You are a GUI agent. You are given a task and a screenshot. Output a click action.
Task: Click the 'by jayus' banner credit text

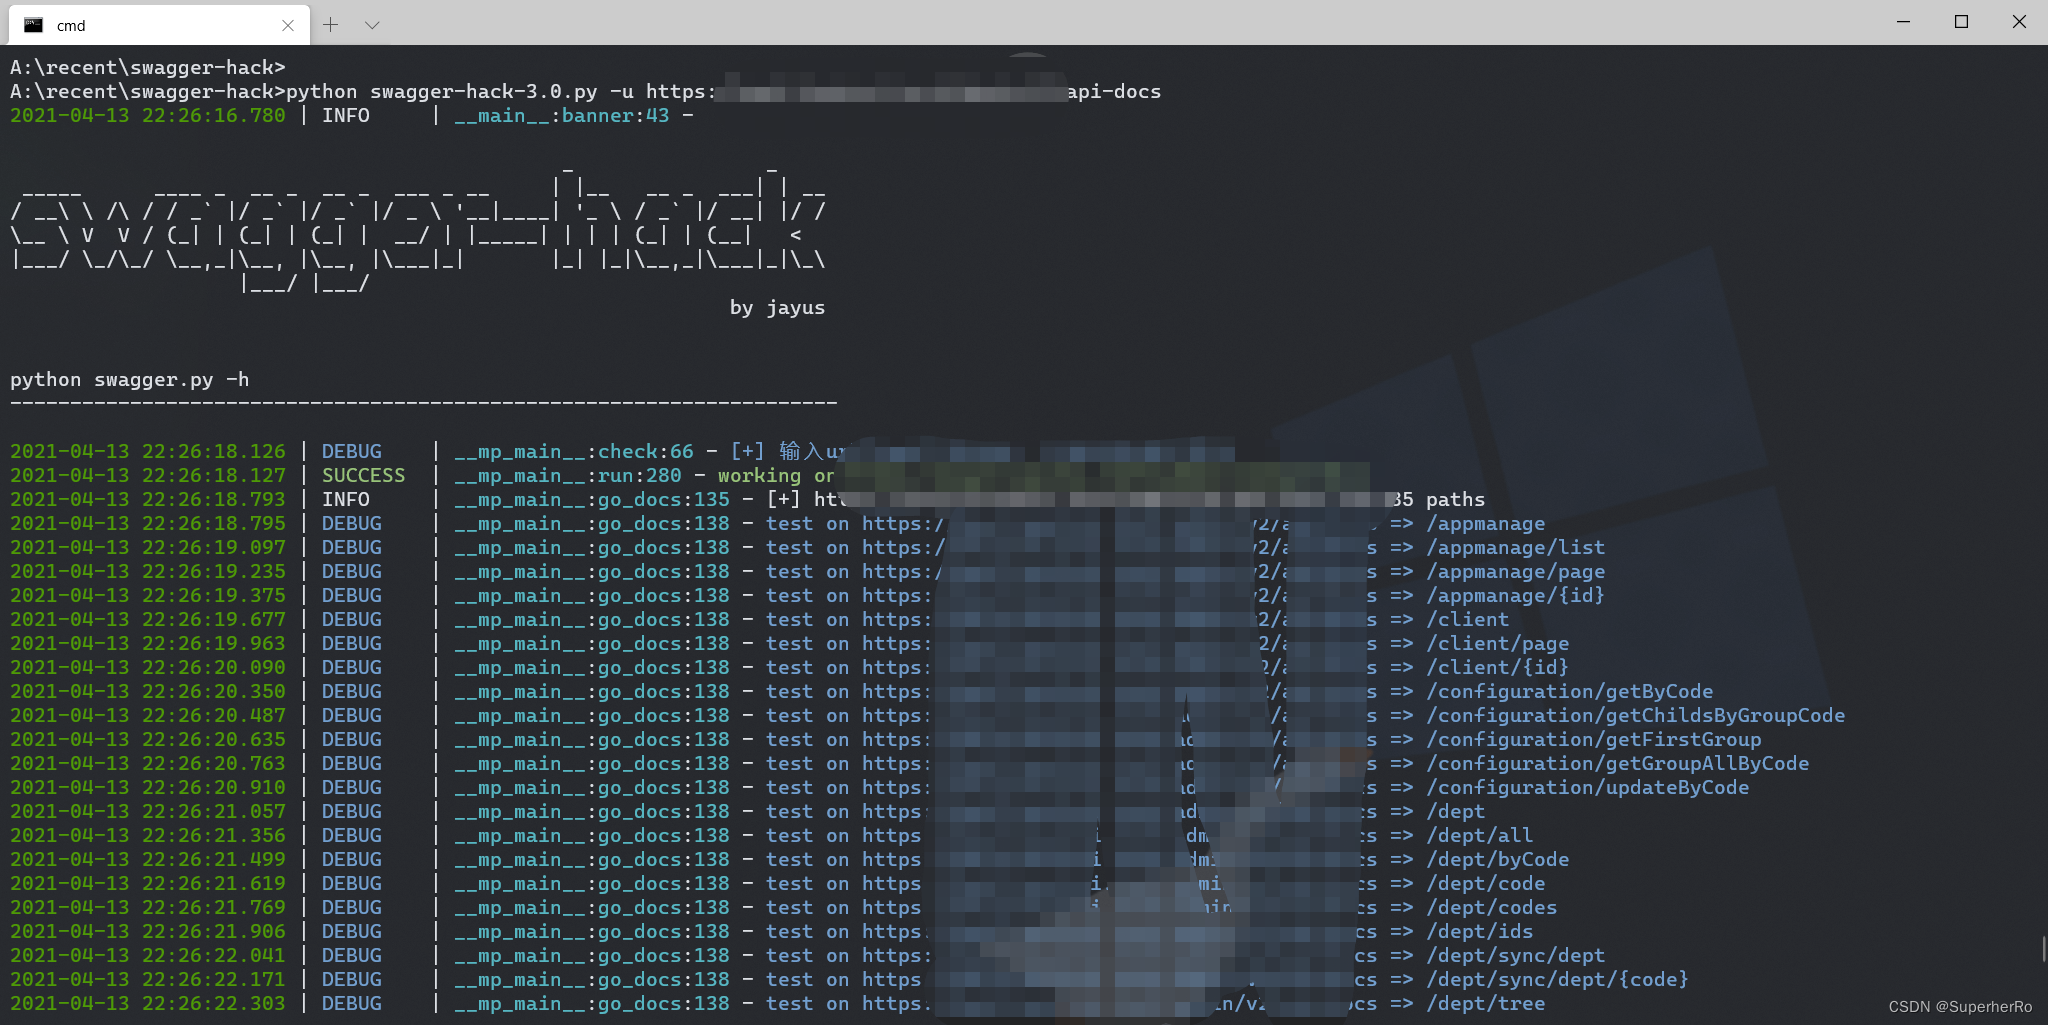pyautogui.click(x=777, y=307)
